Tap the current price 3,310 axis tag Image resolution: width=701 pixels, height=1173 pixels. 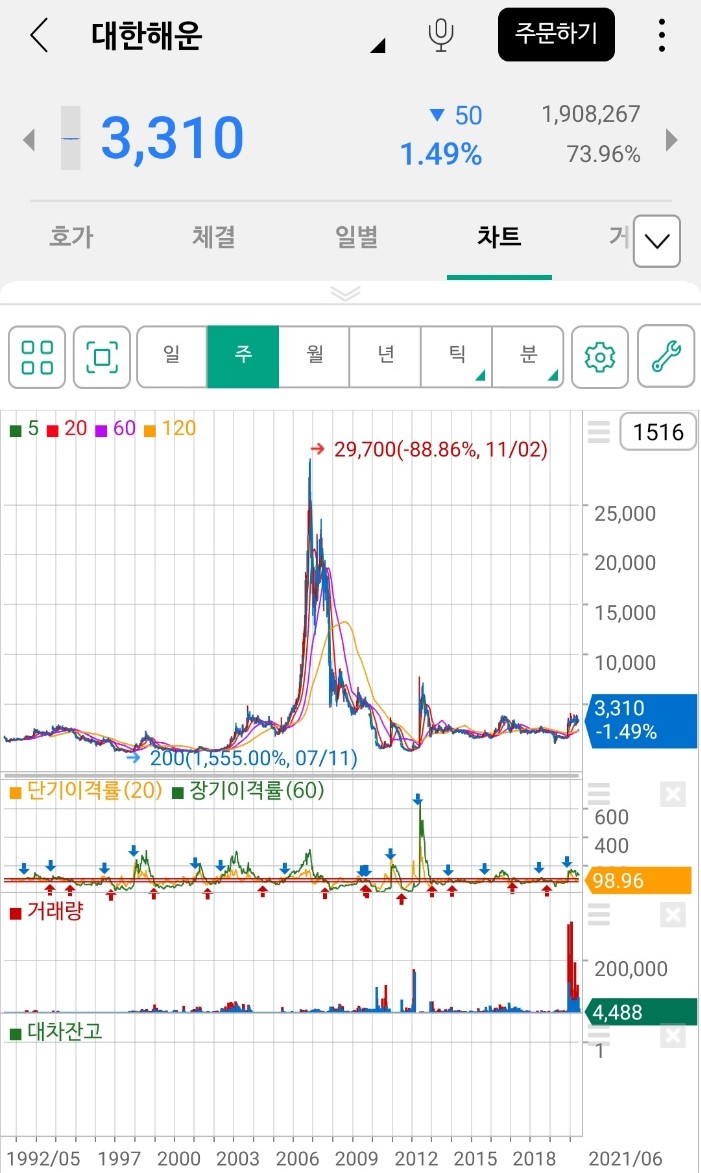click(643, 720)
